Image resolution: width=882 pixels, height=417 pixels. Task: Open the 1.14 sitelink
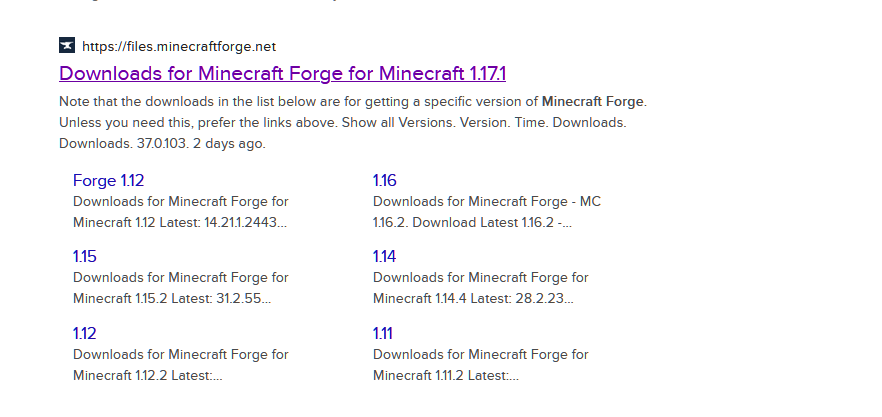click(x=385, y=257)
